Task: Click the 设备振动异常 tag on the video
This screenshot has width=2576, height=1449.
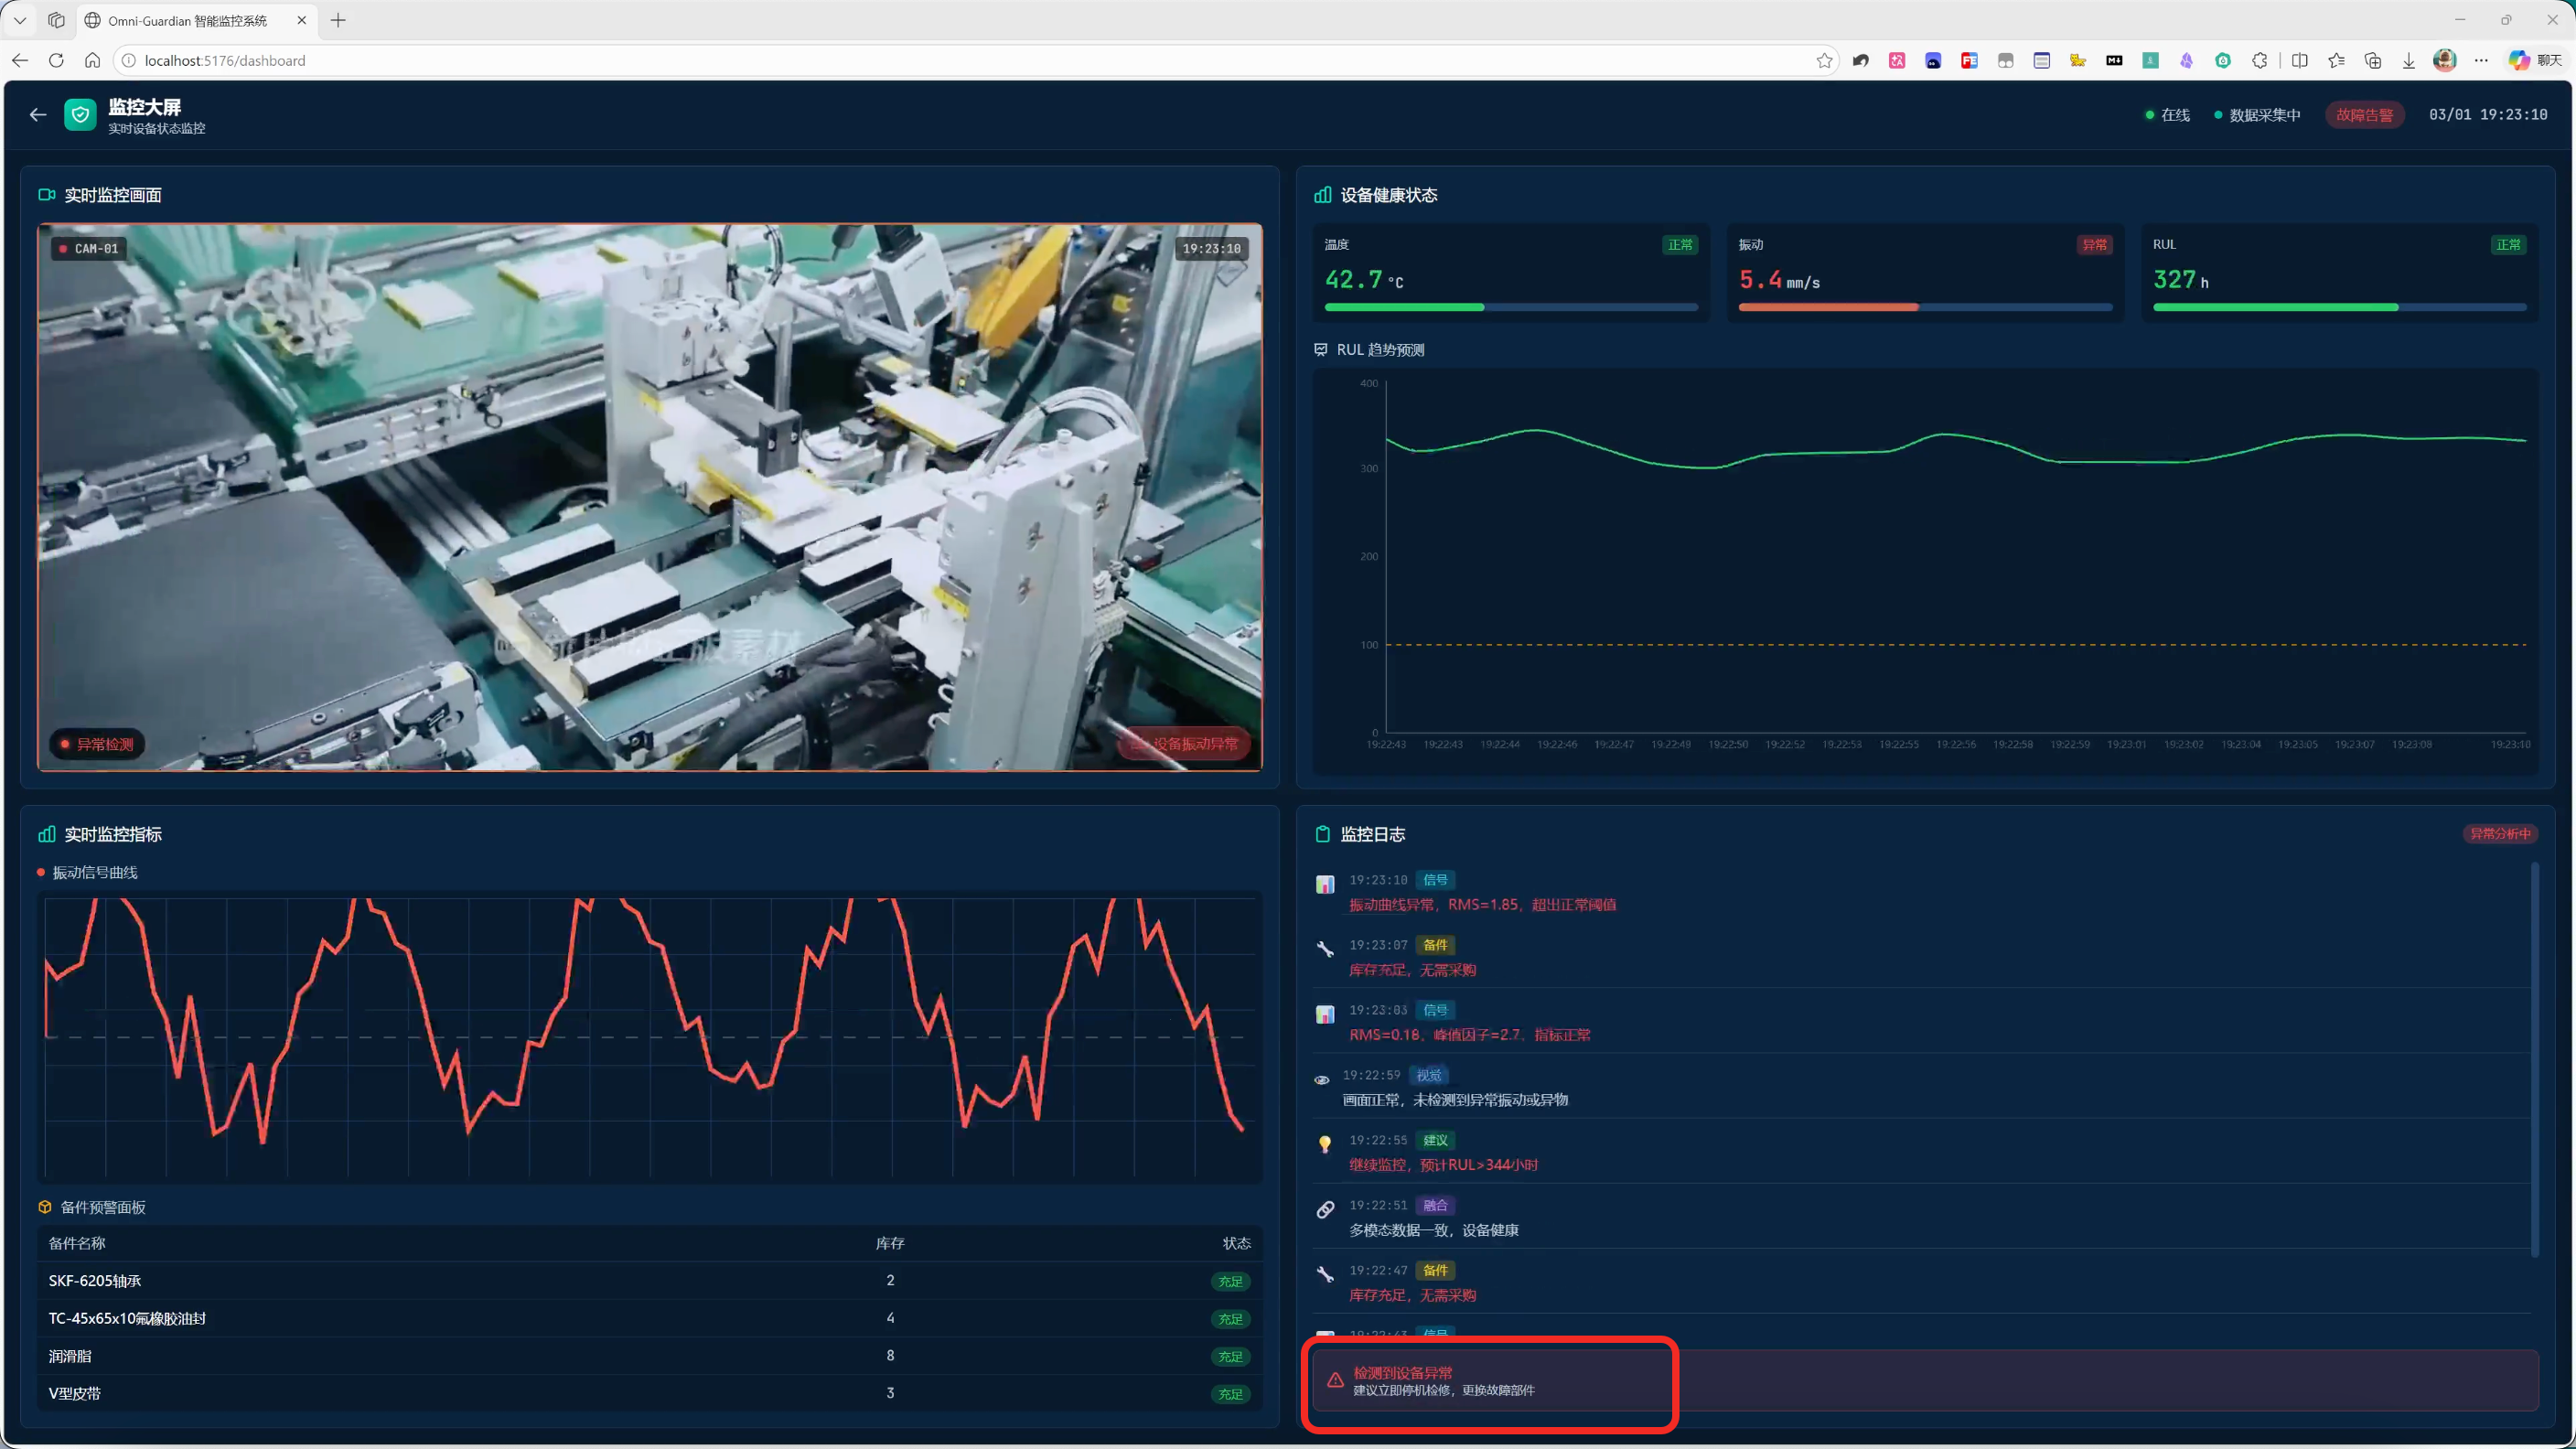Action: [1185, 744]
